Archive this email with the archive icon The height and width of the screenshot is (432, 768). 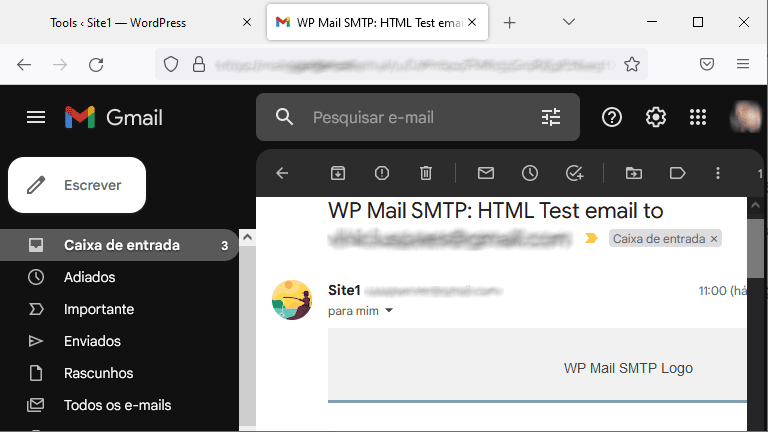(x=338, y=173)
